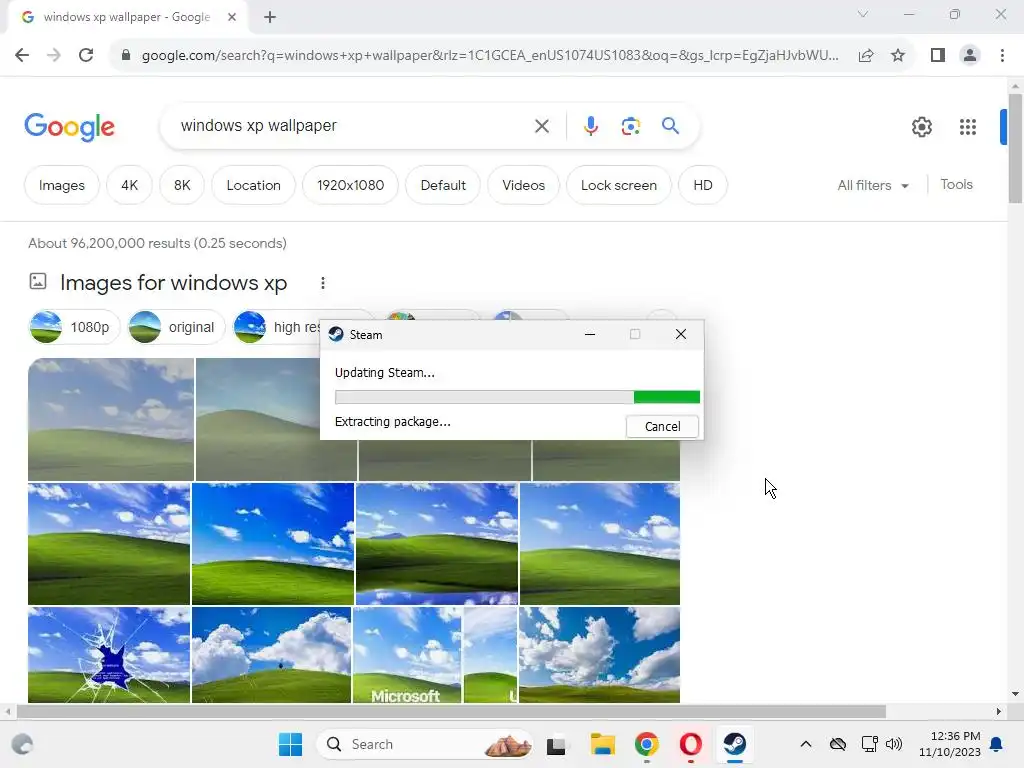Click the forward navigation arrow

pyautogui.click(x=54, y=56)
